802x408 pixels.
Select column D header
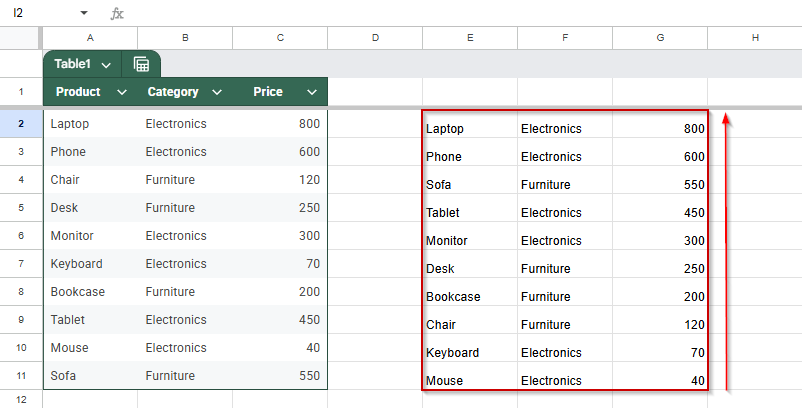[375, 38]
